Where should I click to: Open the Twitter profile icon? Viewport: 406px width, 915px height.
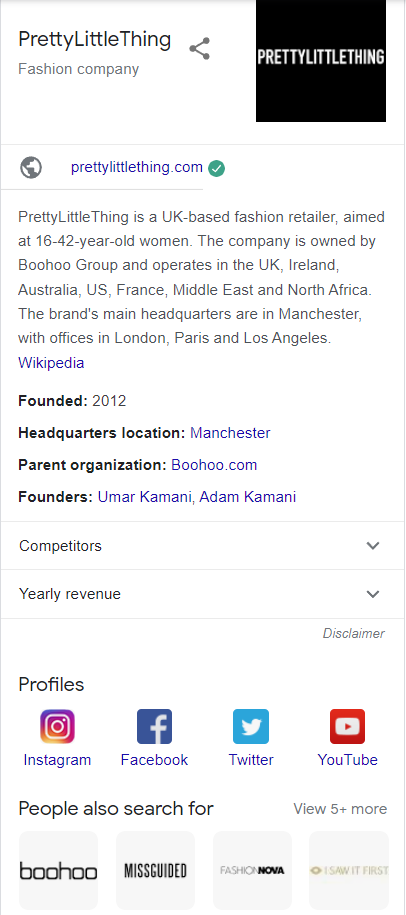[x=251, y=727]
